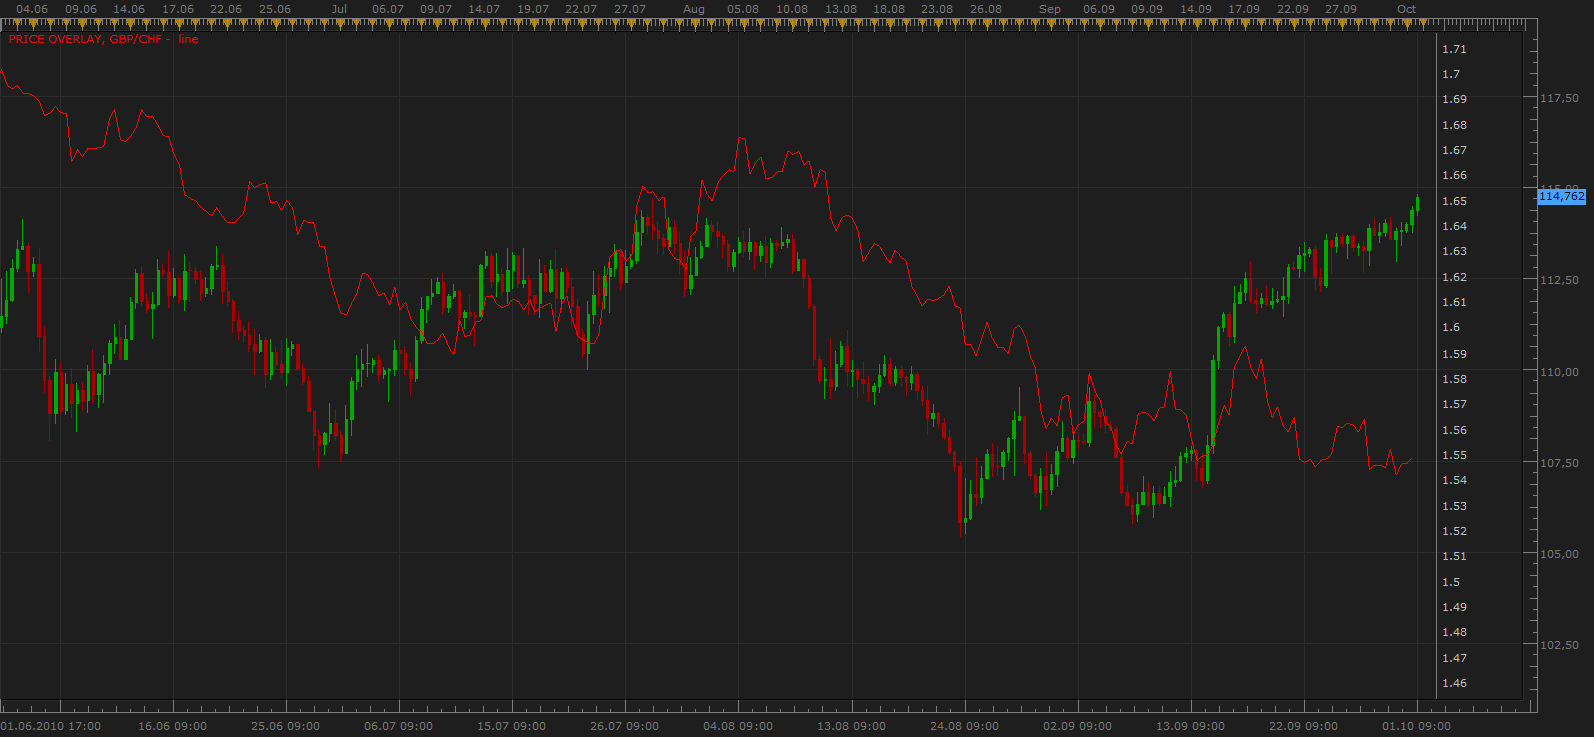Click the '02.09 09:00' bottom axis label
Viewport: 1594px width, 737px height.
tap(1077, 726)
